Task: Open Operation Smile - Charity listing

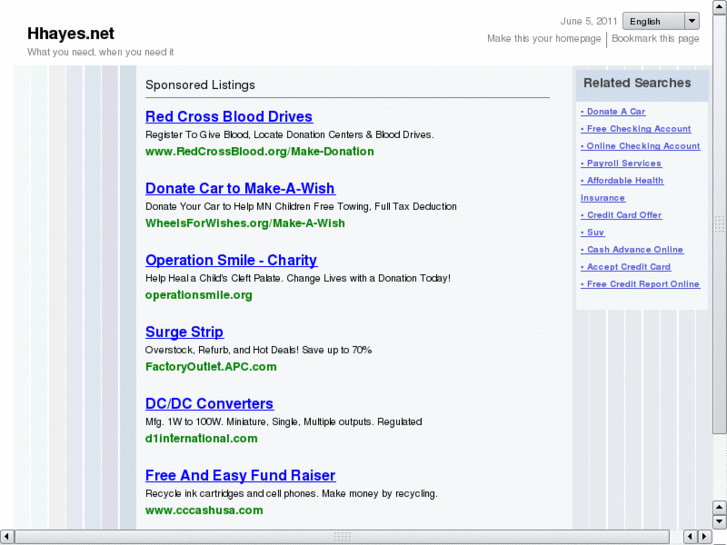Action: [x=231, y=260]
